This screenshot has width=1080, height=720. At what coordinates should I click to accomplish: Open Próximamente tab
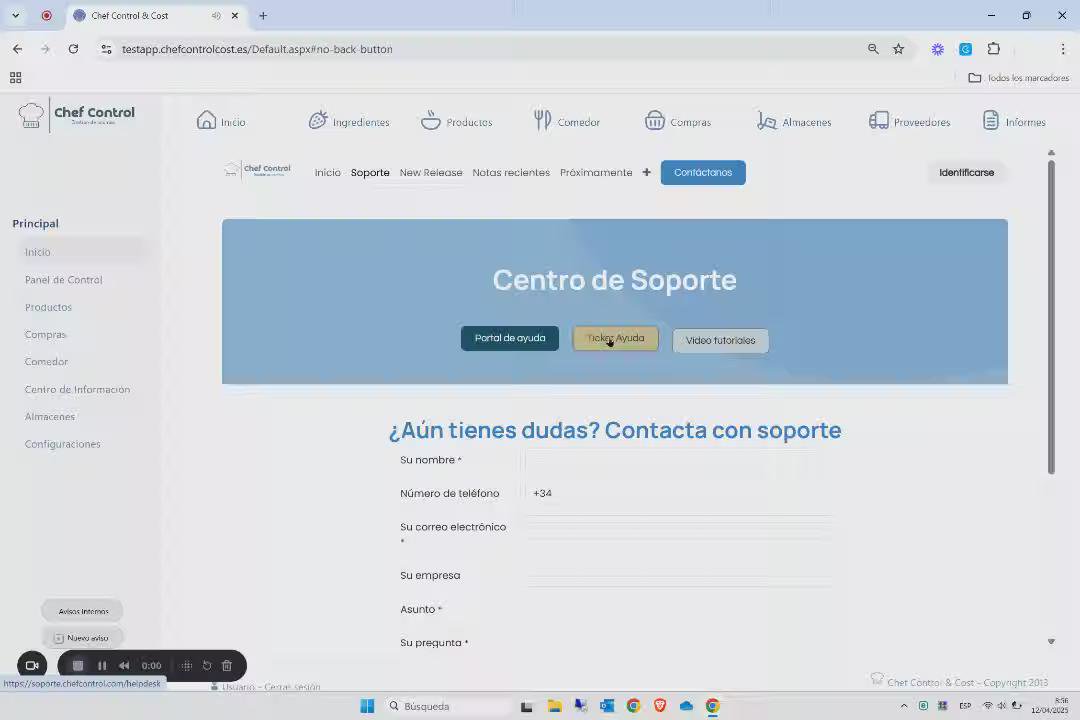(596, 172)
